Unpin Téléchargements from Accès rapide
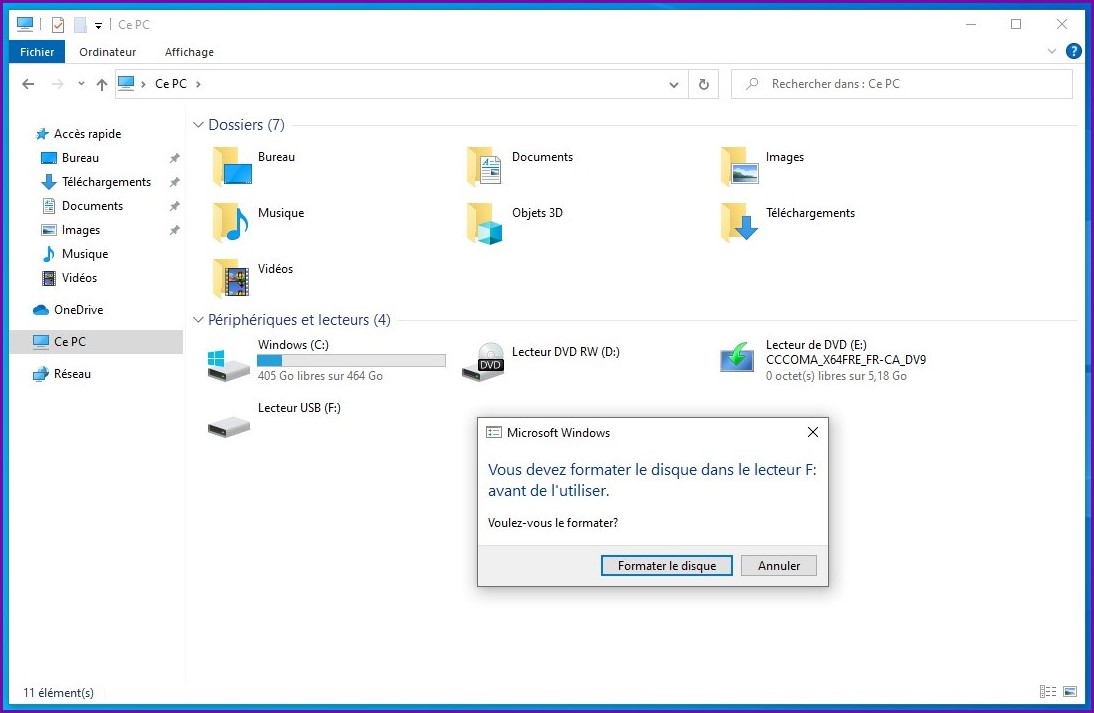The image size is (1094, 713). coord(174,181)
